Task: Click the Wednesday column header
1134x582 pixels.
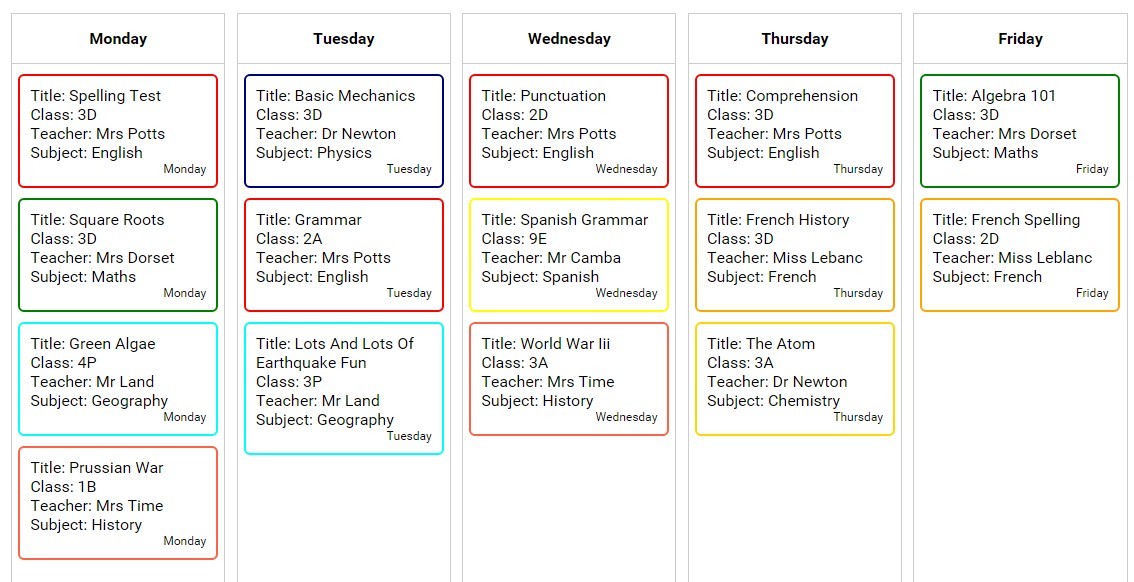Action: point(569,39)
